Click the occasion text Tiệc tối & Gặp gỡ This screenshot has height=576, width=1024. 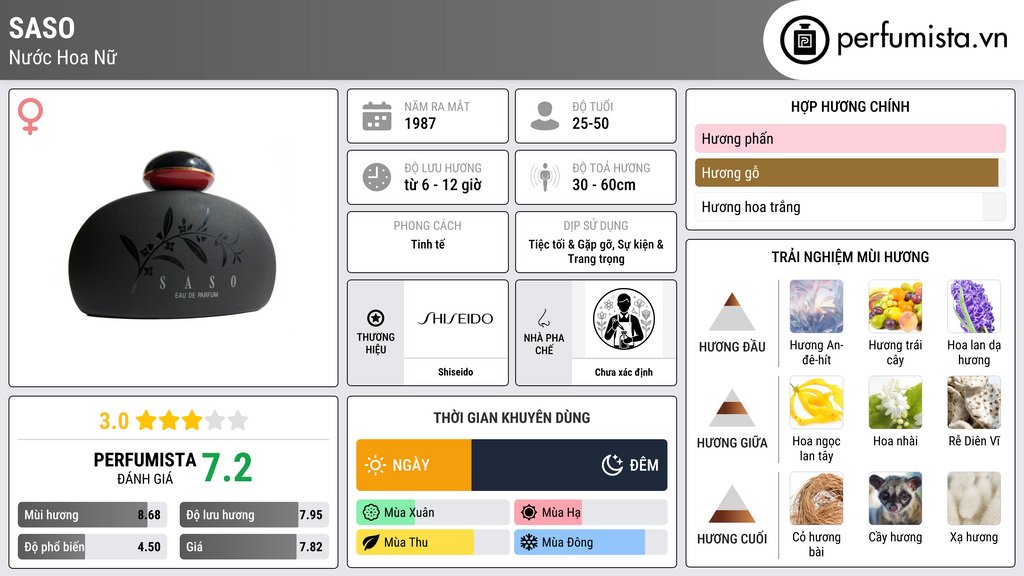pyautogui.click(x=572, y=244)
